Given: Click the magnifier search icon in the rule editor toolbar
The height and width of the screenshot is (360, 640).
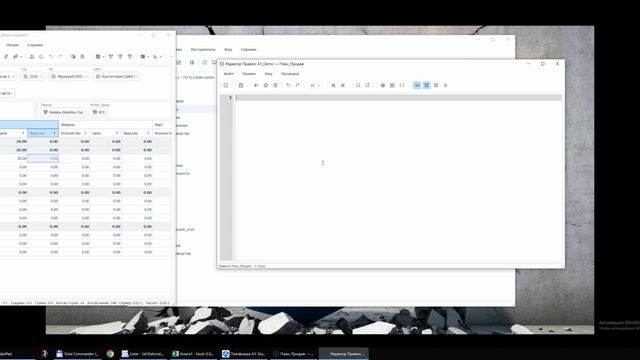Looking at the screenshot, I should point(358,85).
